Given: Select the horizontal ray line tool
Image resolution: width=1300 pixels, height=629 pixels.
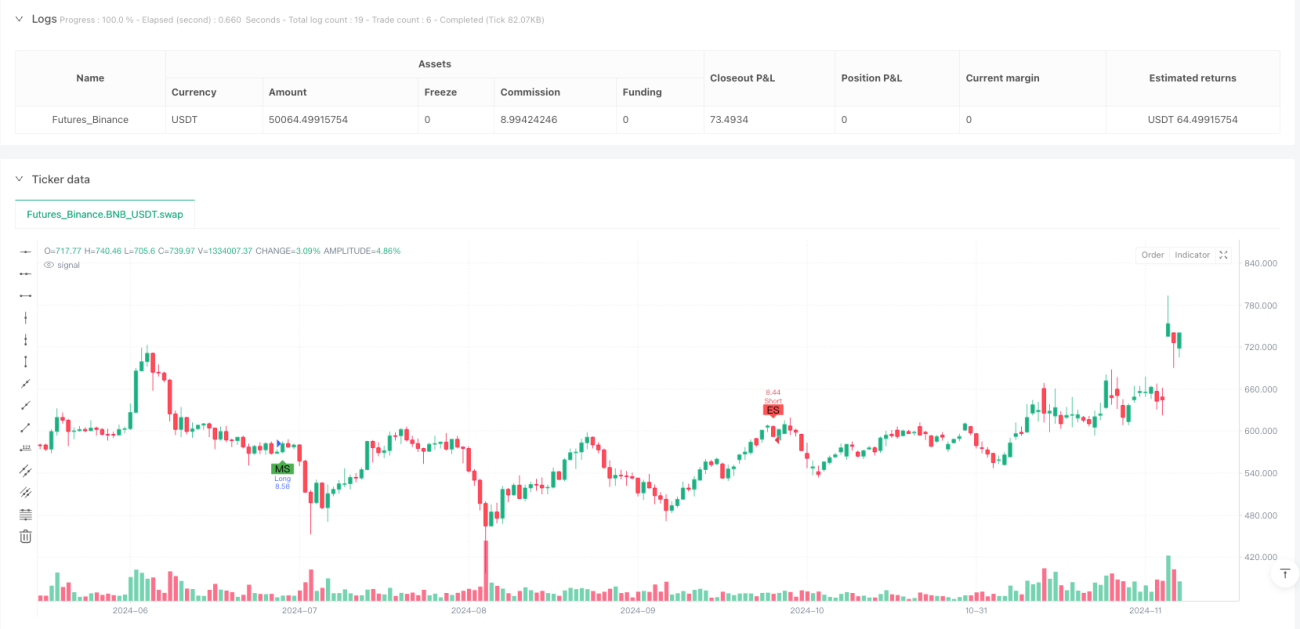Looking at the screenshot, I should pyautogui.click(x=26, y=274).
